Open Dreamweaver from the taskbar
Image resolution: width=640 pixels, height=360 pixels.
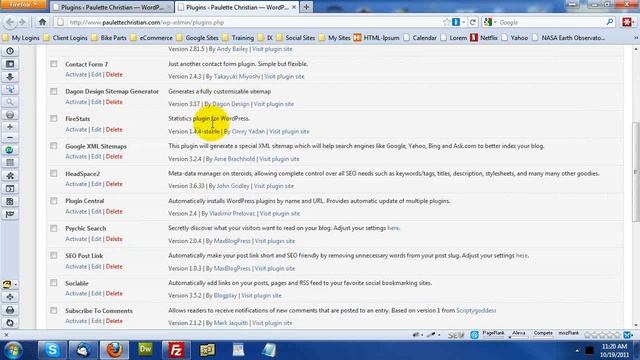point(145,350)
